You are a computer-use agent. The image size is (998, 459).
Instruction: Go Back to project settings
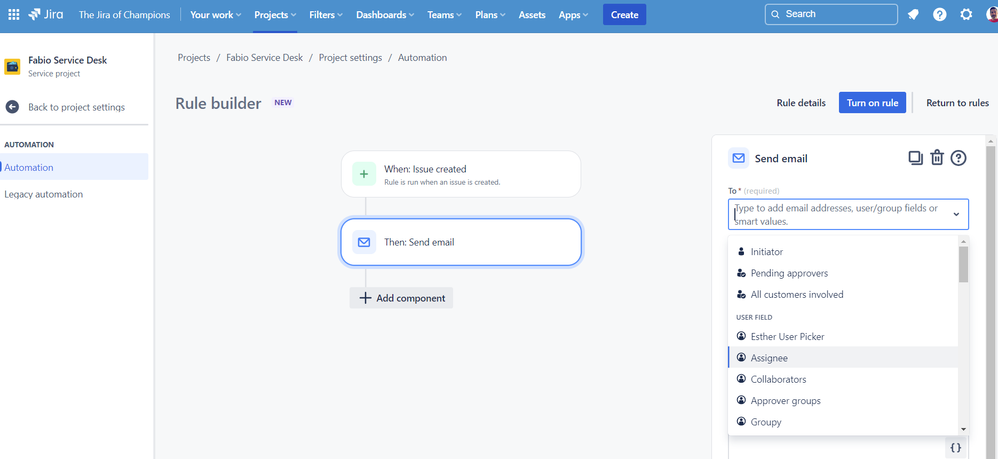[76, 107]
